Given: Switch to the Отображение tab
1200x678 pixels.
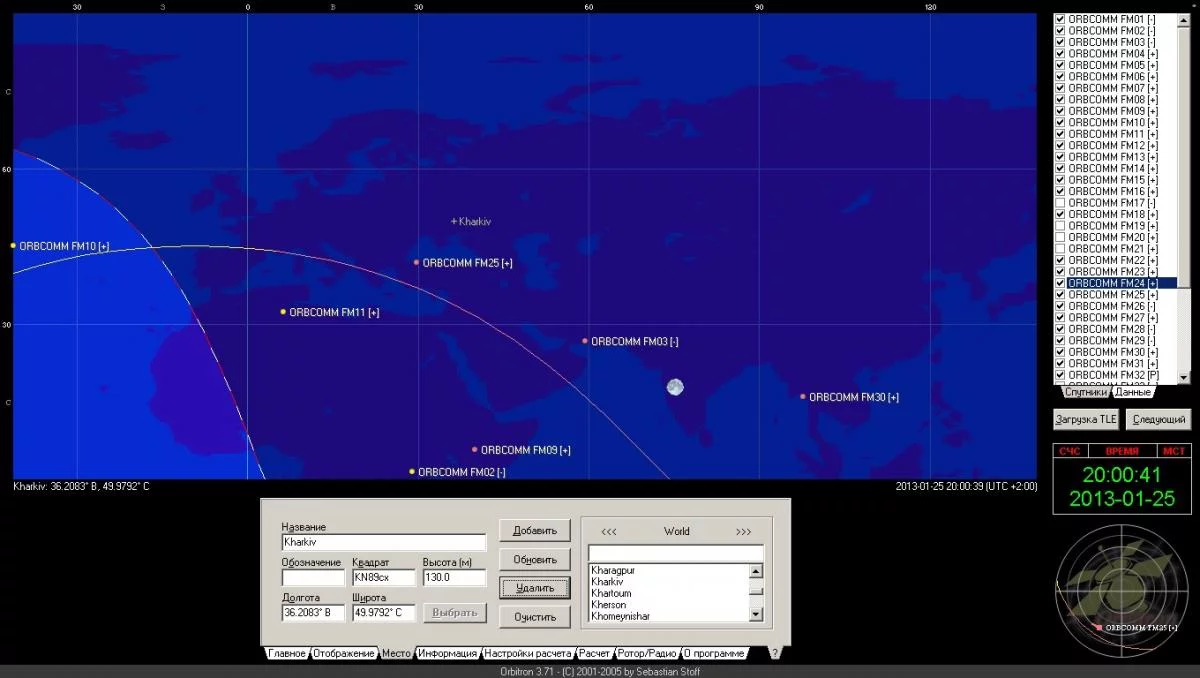Looking at the screenshot, I should (343, 653).
